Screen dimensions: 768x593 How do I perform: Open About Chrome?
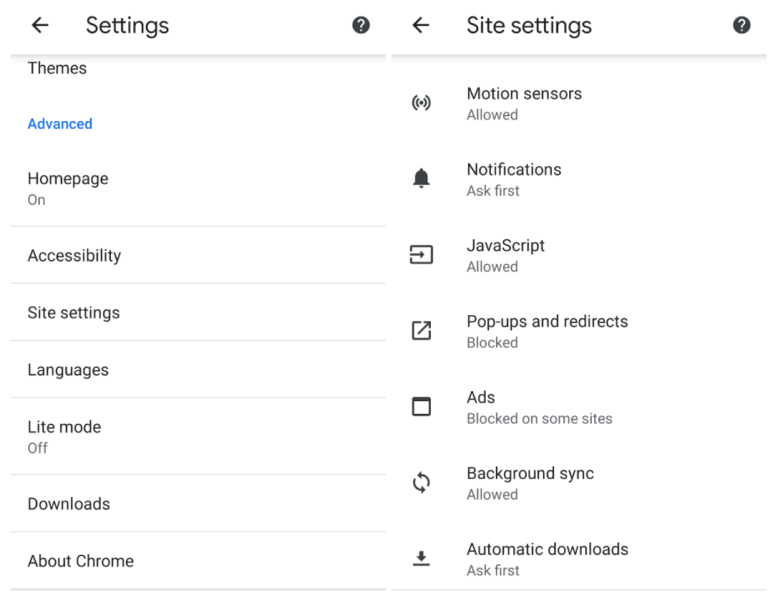(80, 561)
